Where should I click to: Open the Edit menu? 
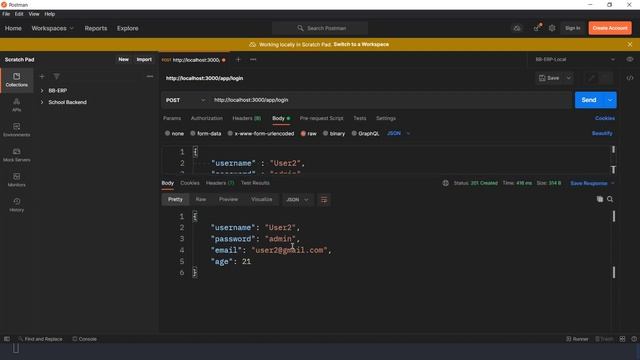[x=19, y=14]
